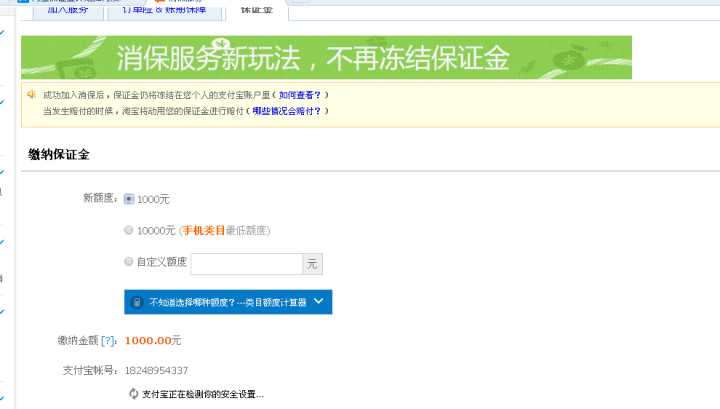Screen dimensions: 720x409
Task: Expand the 类目额度计算器 dropdown bar
Action: [228, 302]
